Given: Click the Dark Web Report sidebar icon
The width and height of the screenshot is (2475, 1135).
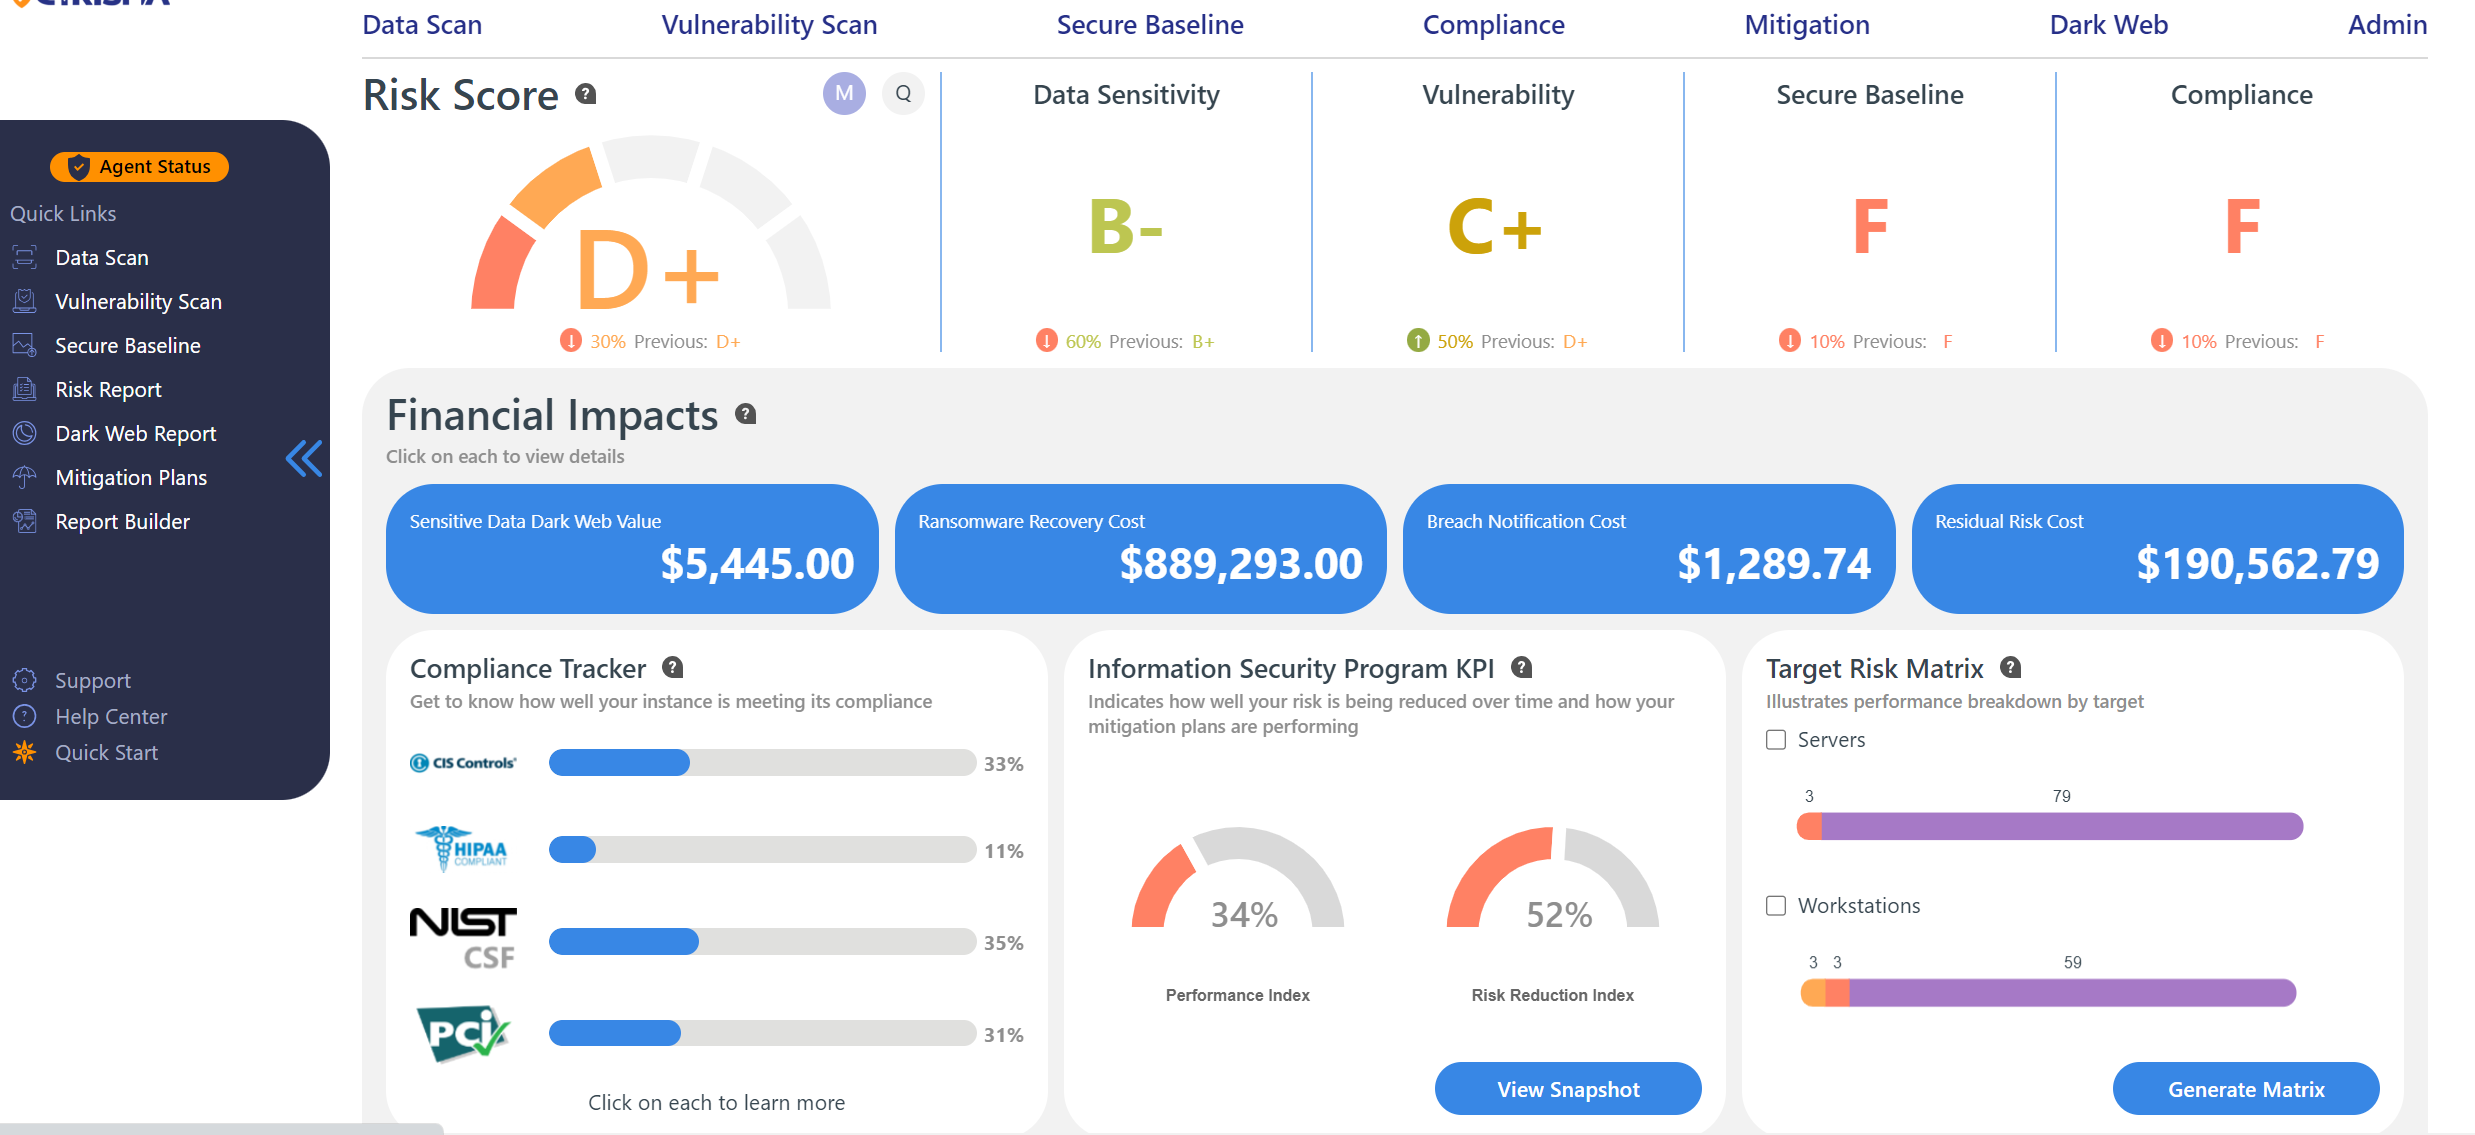Looking at the screenshot, I should coord(24,433).
